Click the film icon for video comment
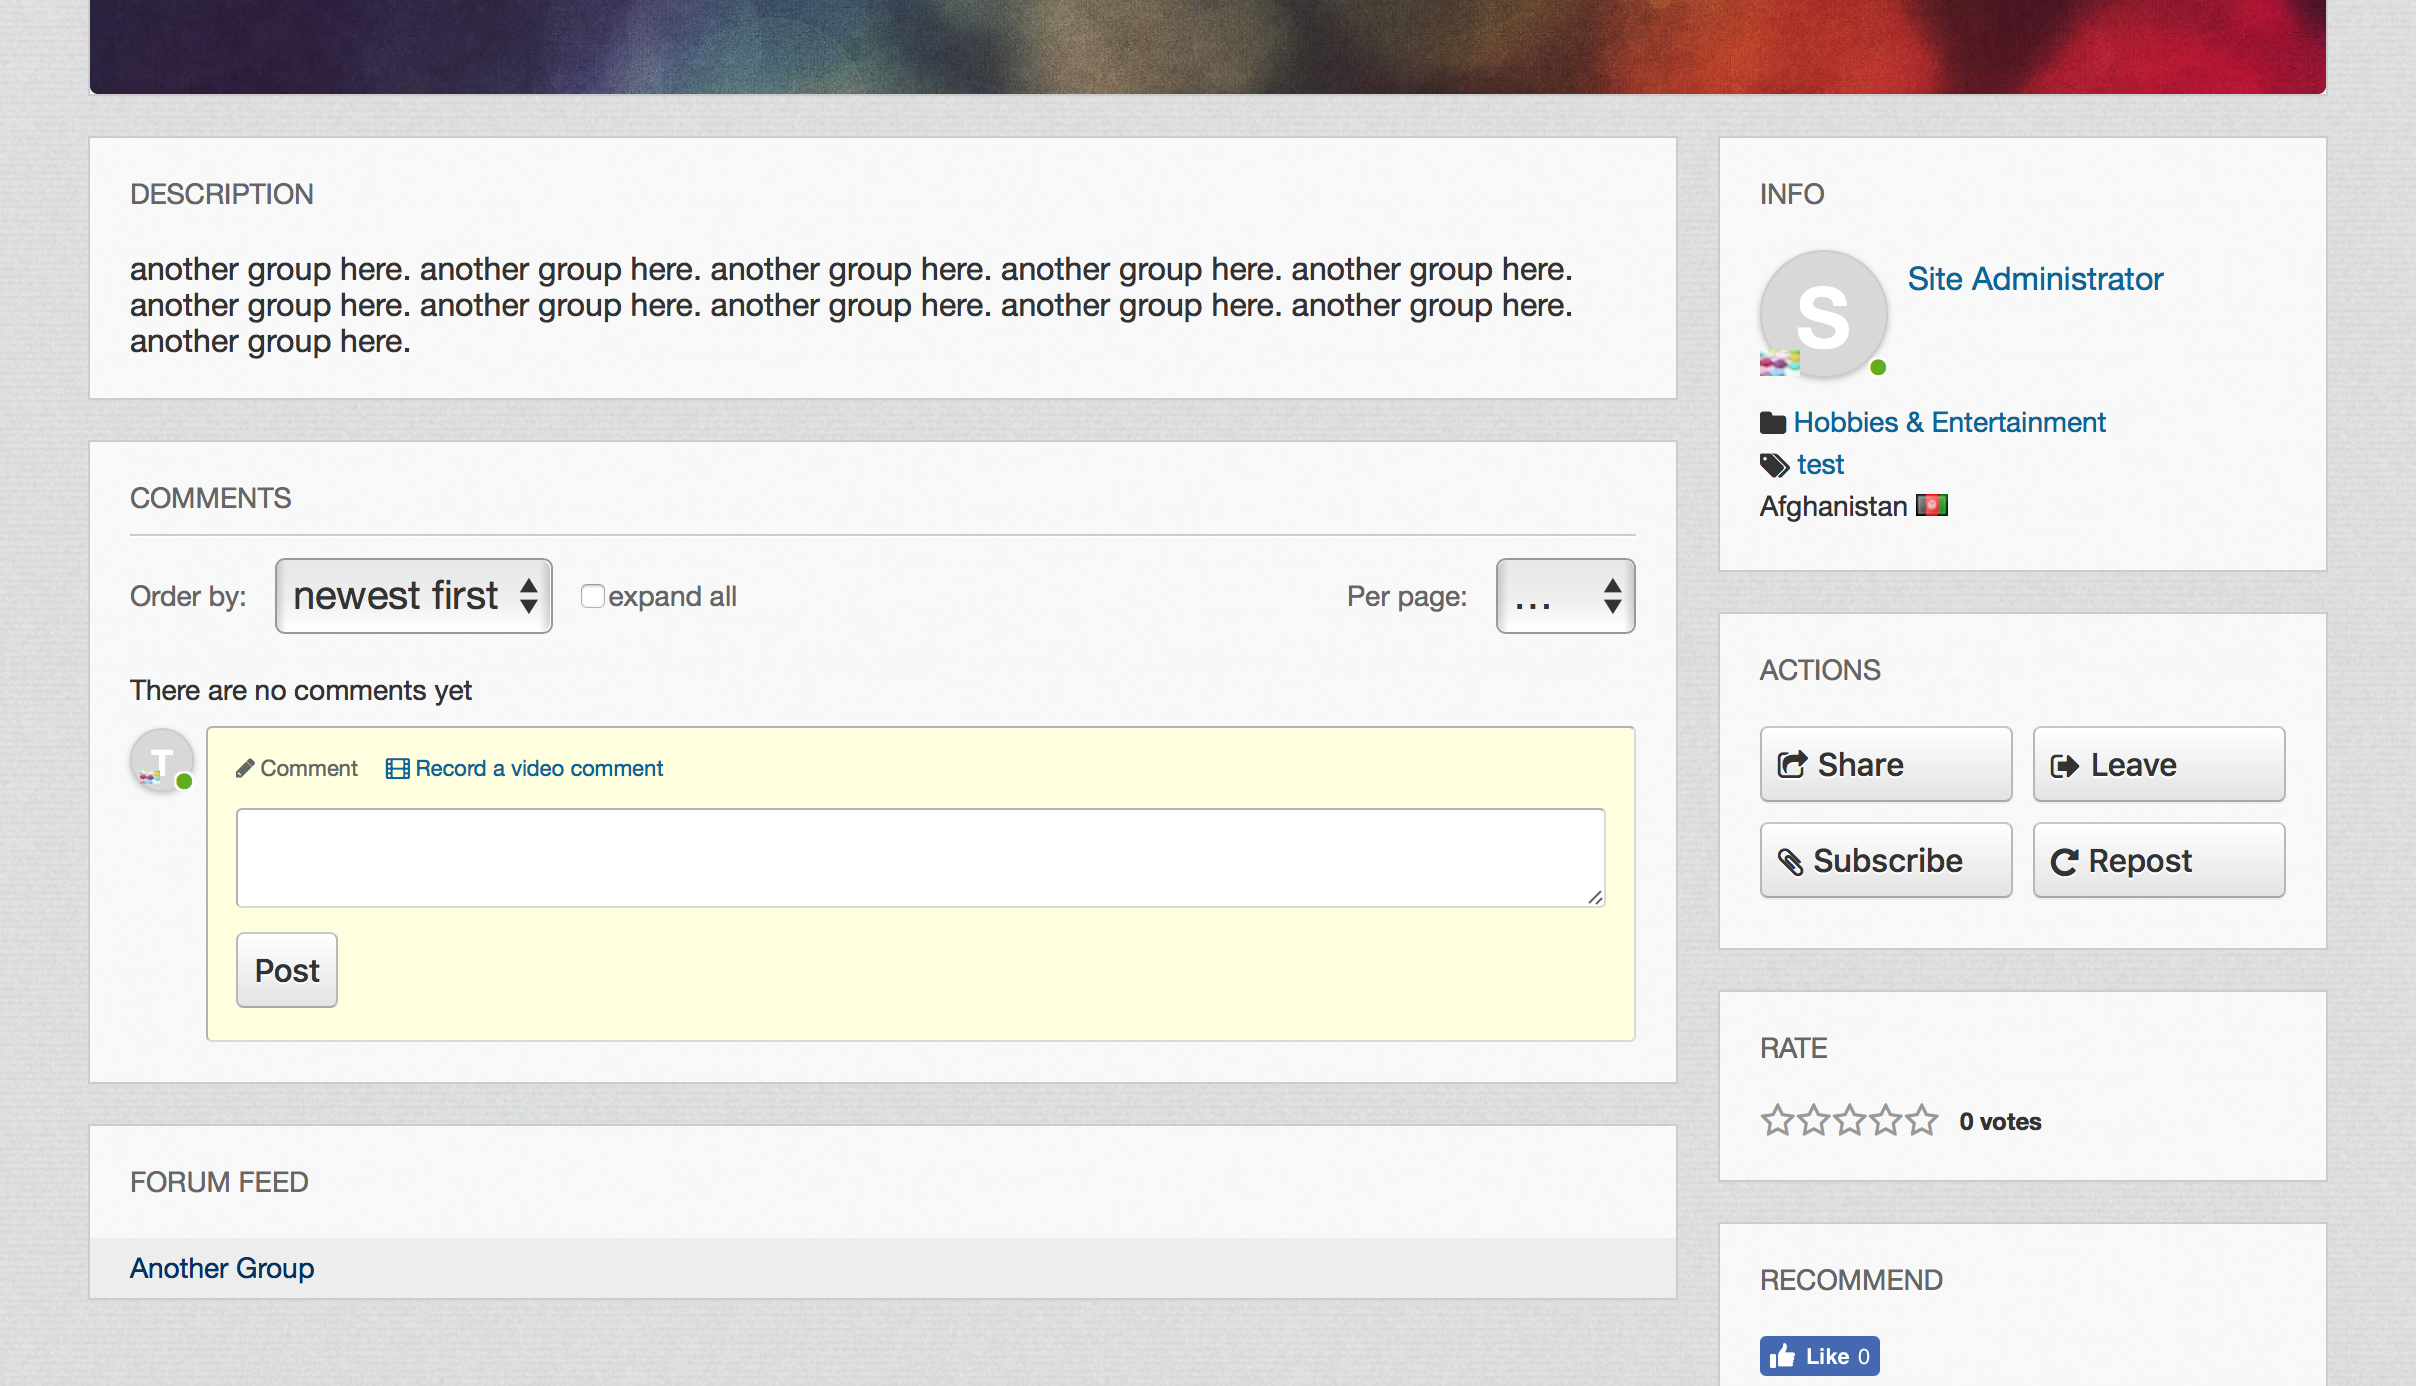The width and height of the screenshot is (2416, 1386). 397,768
